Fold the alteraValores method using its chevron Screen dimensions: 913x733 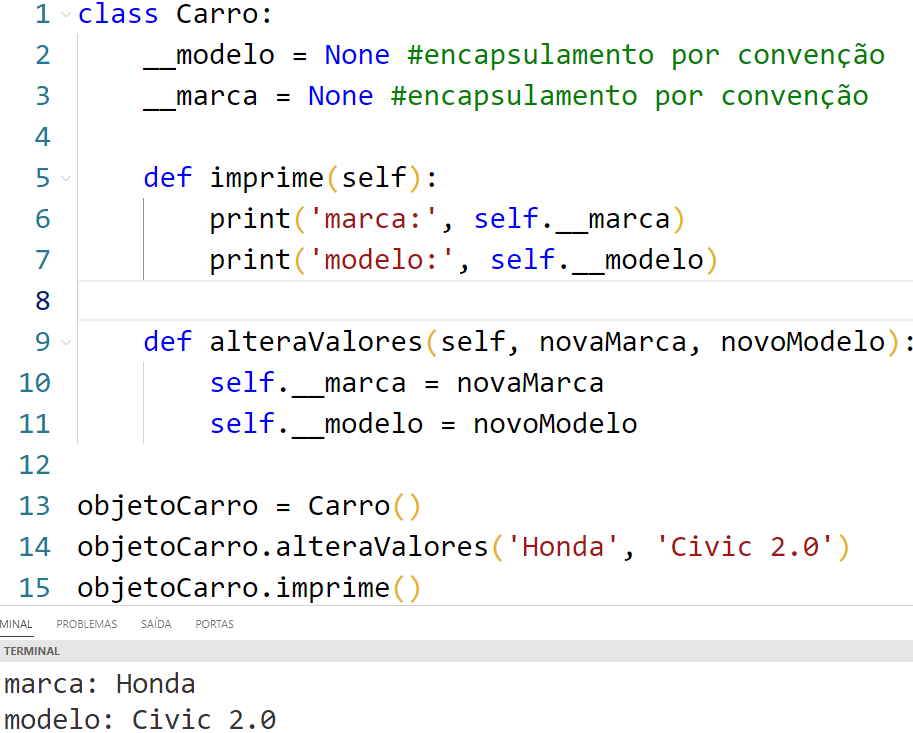coord(66,343)
